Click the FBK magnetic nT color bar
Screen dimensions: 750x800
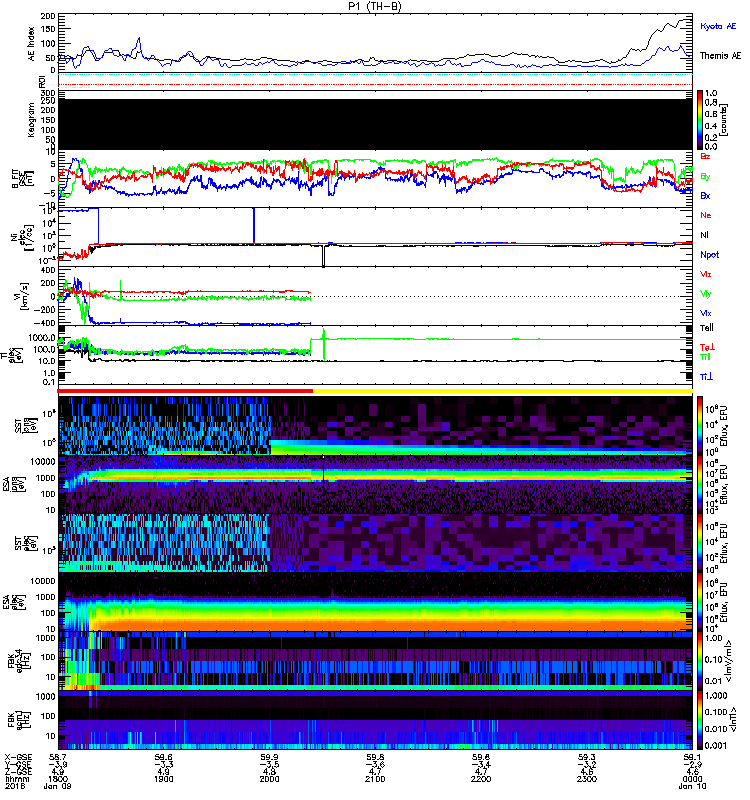[x=700, y=720]
